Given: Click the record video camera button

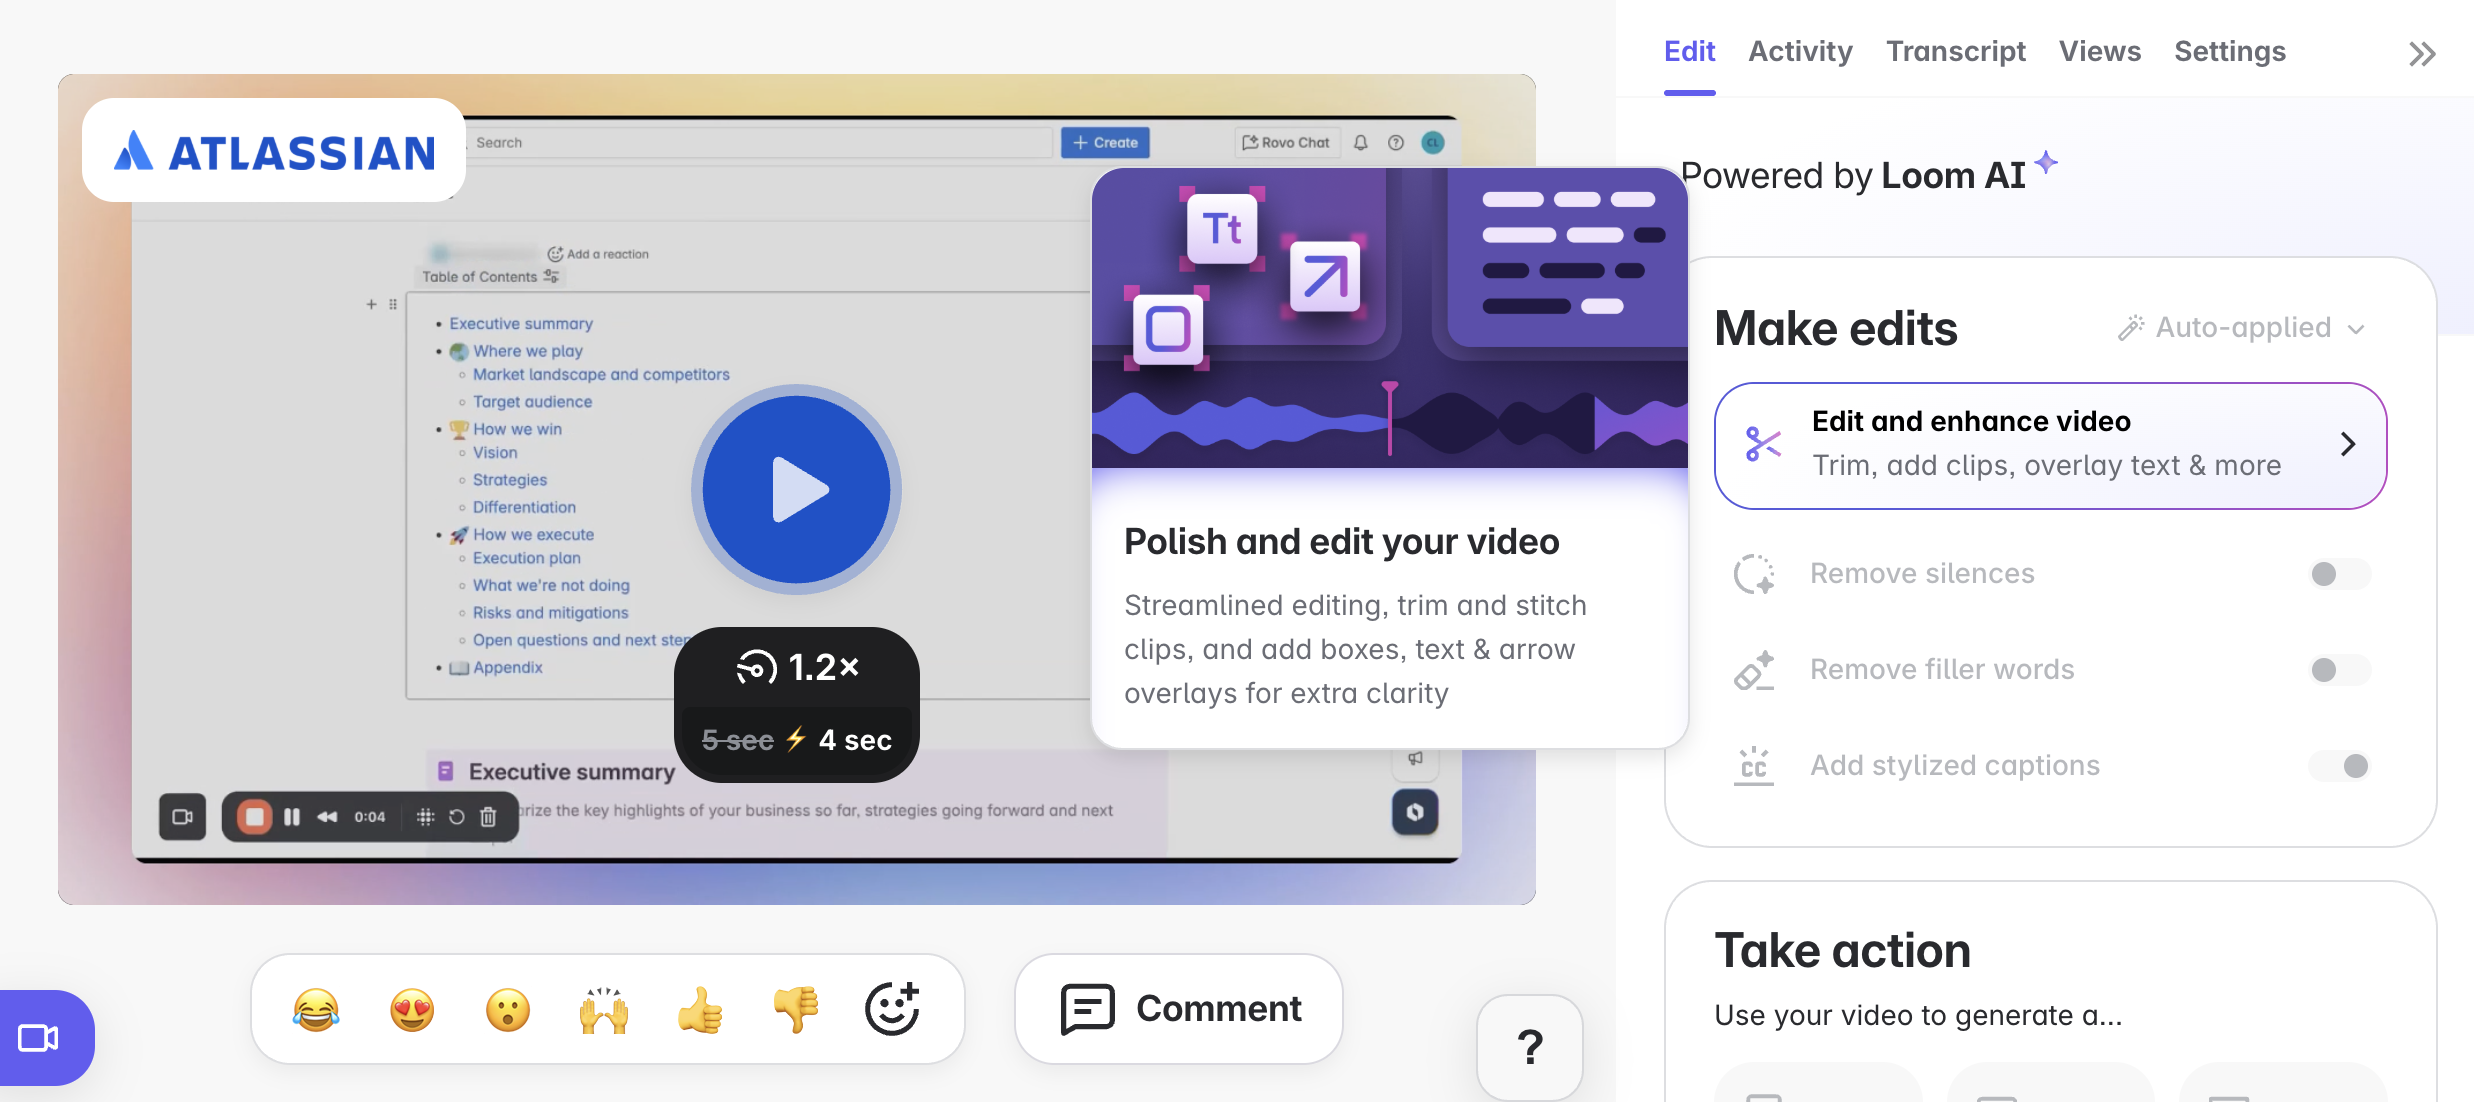Looking at the screenshot, I should [40, 1038].
